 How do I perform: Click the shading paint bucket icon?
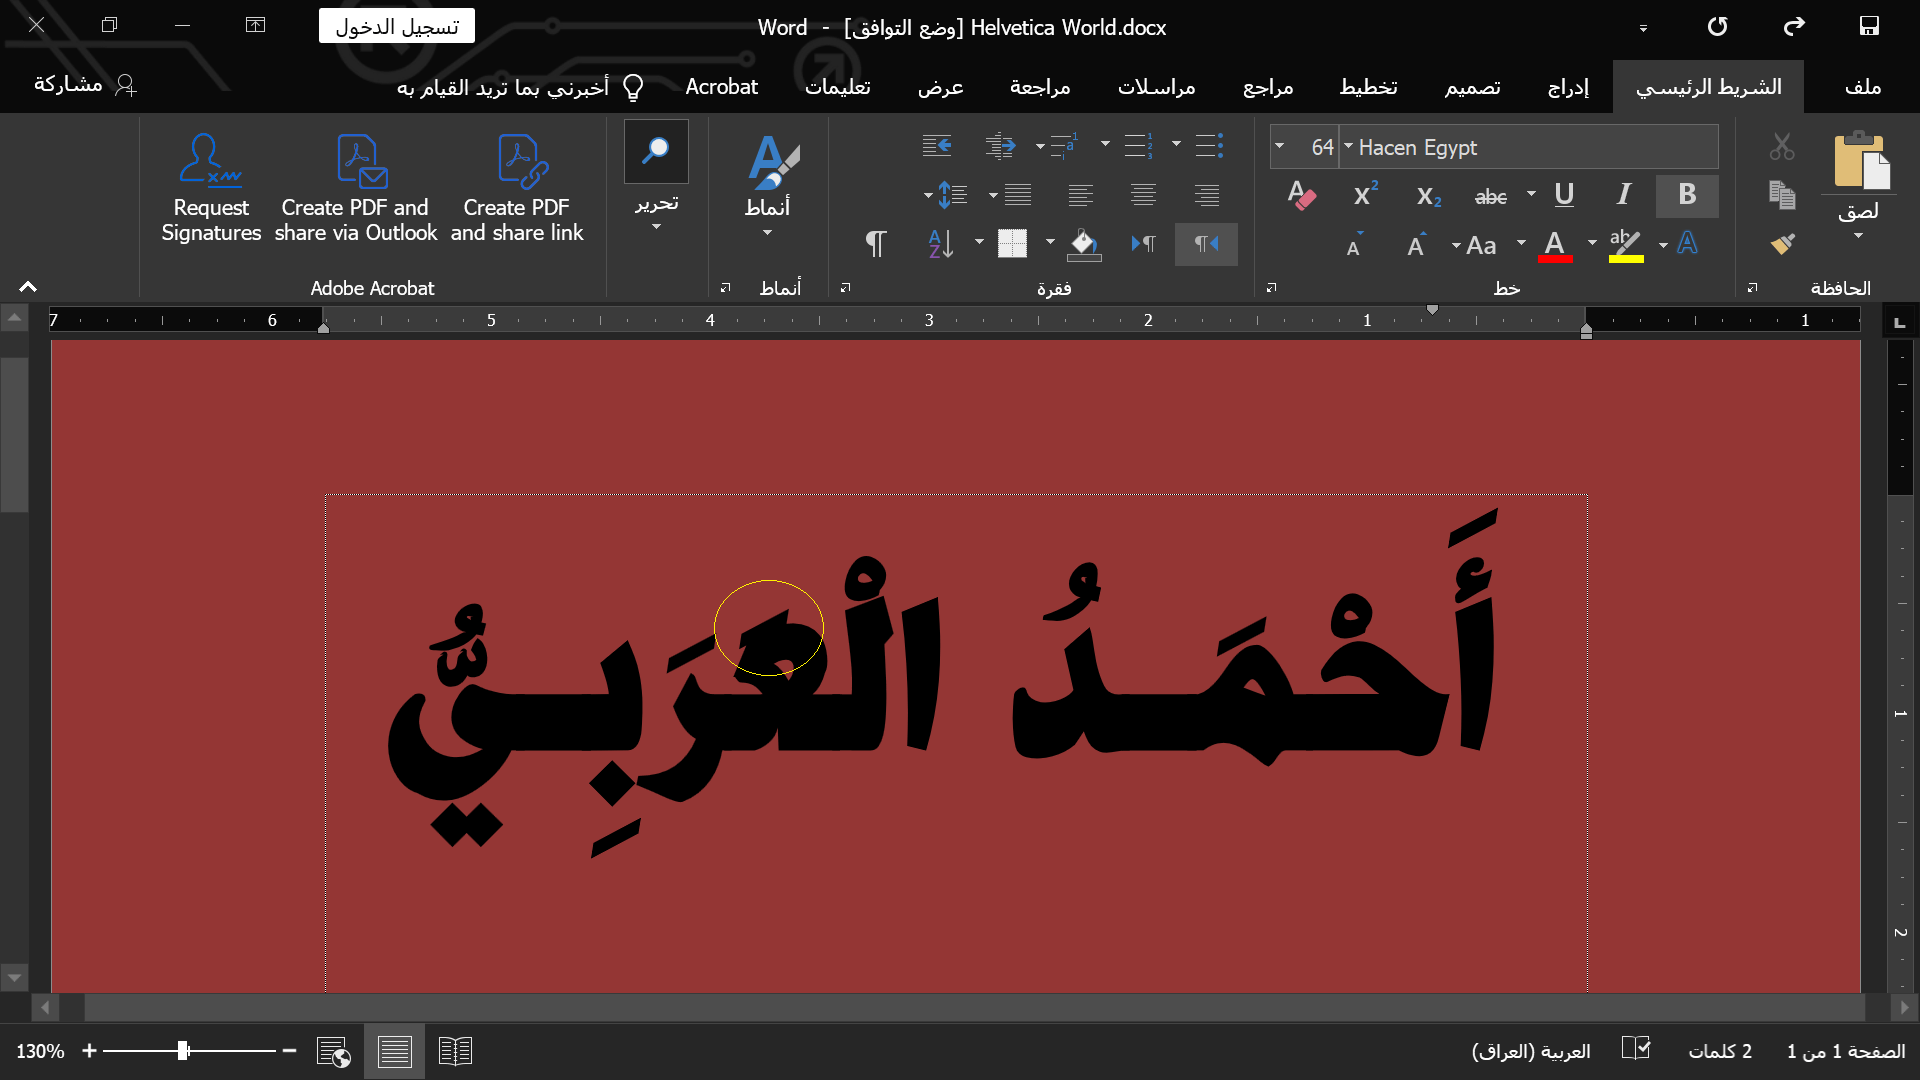pos(1083,244)
